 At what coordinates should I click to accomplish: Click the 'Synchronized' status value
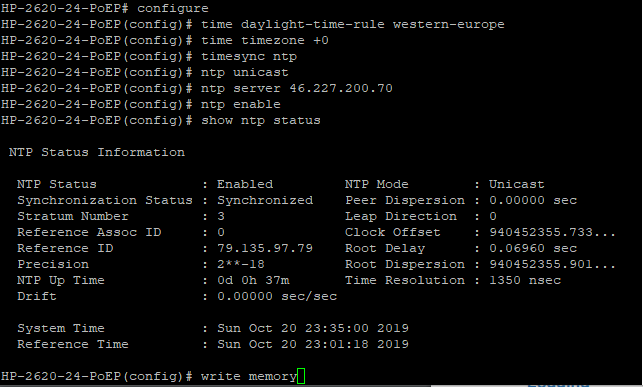point(265,200)
